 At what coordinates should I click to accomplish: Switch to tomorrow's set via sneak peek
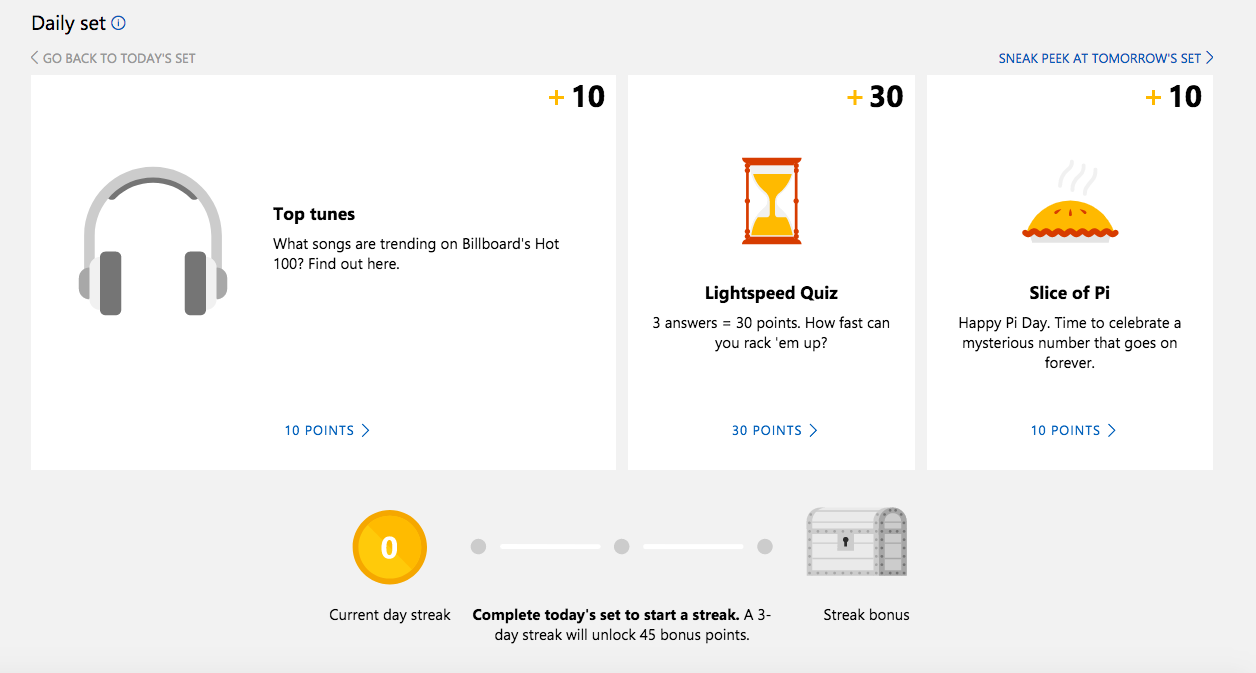pos(1096,58)
